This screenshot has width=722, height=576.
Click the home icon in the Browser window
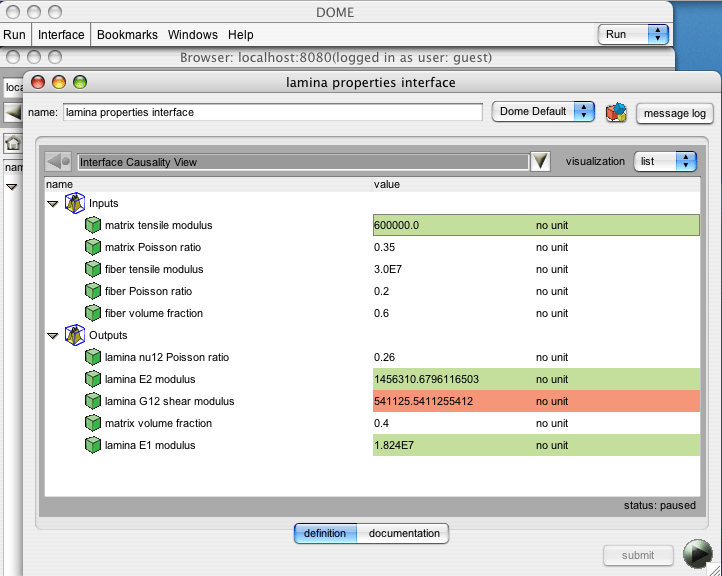(12, 143)
